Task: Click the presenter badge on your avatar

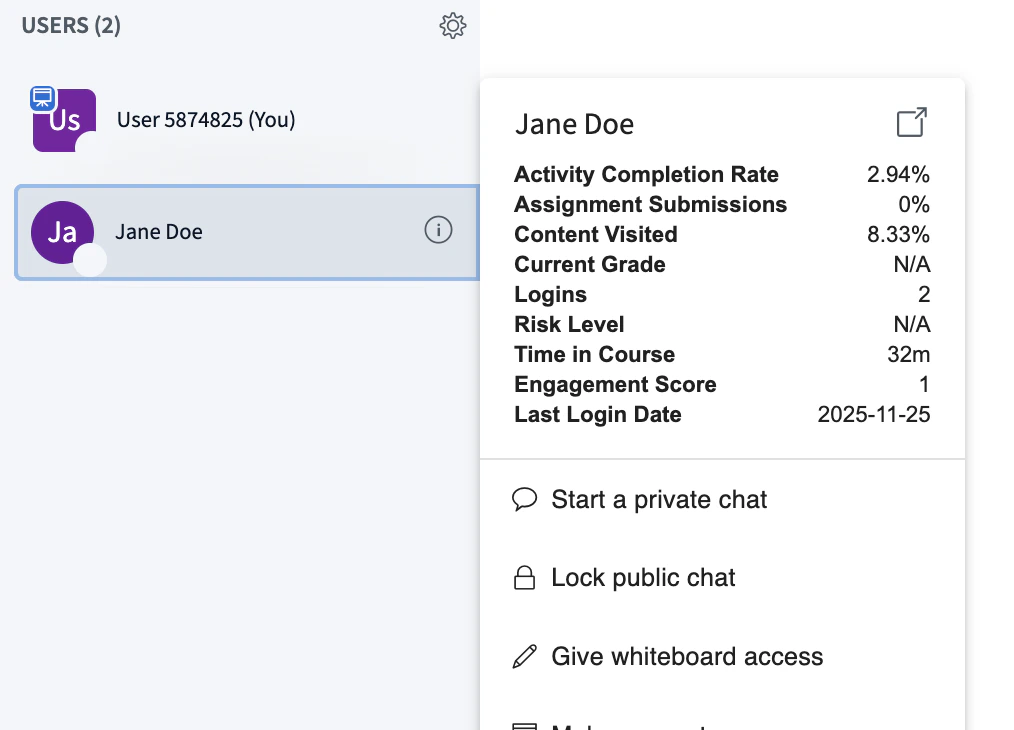Action: [x=41, y=97]
